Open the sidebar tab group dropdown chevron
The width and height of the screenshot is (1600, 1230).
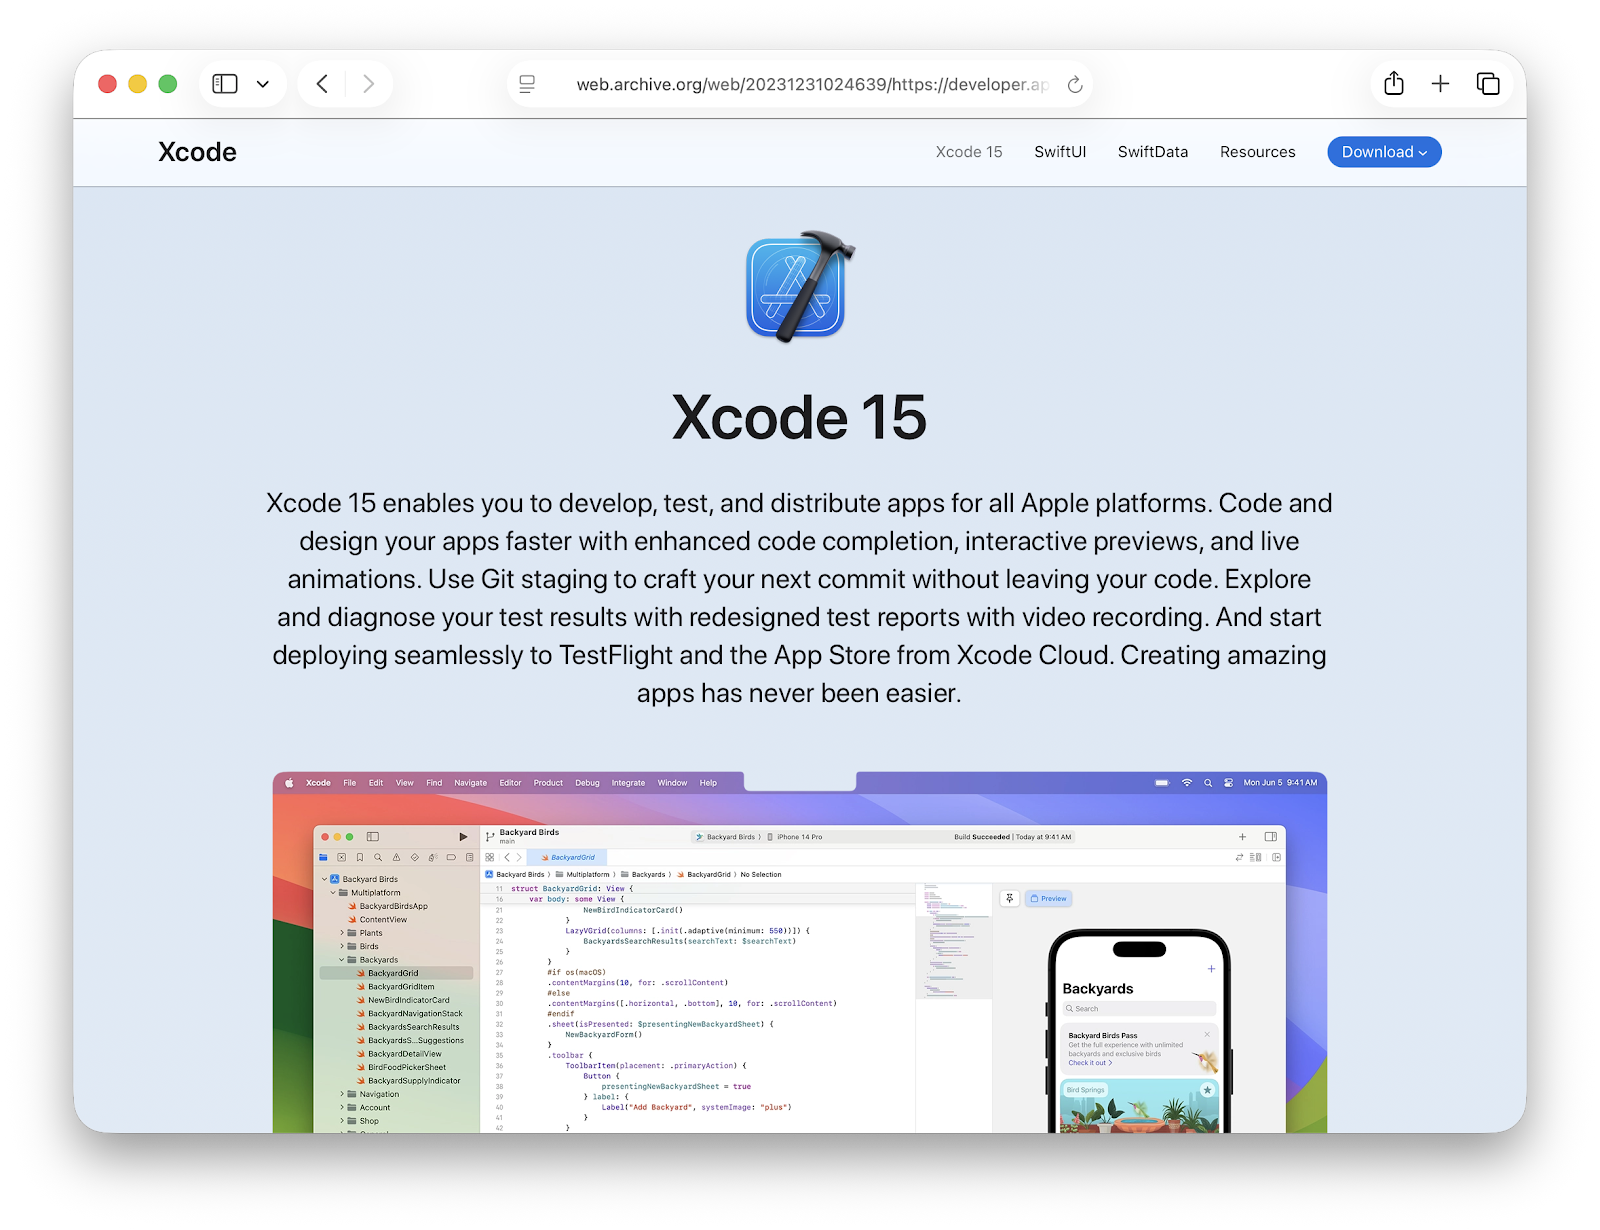click(263, 84)
